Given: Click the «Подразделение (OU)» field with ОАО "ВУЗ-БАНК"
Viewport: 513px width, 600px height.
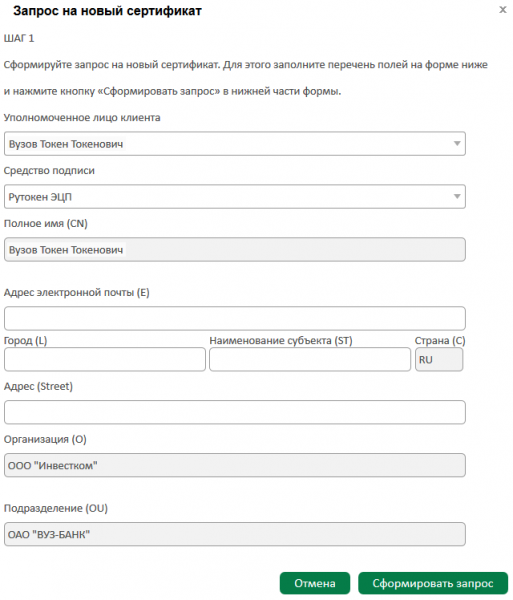Looking at the screenshot, I should (x=235, y=534).
